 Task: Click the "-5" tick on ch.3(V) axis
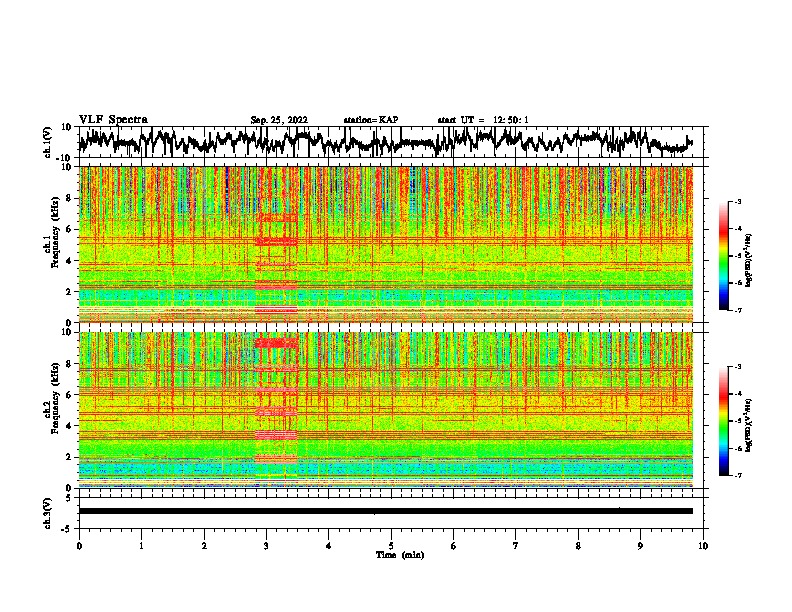[68, 529]
